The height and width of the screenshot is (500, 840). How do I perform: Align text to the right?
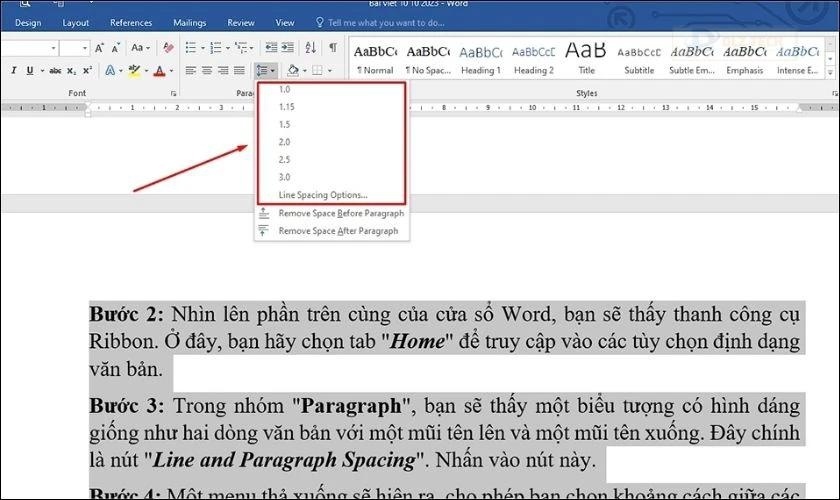[x=223, y=70]
